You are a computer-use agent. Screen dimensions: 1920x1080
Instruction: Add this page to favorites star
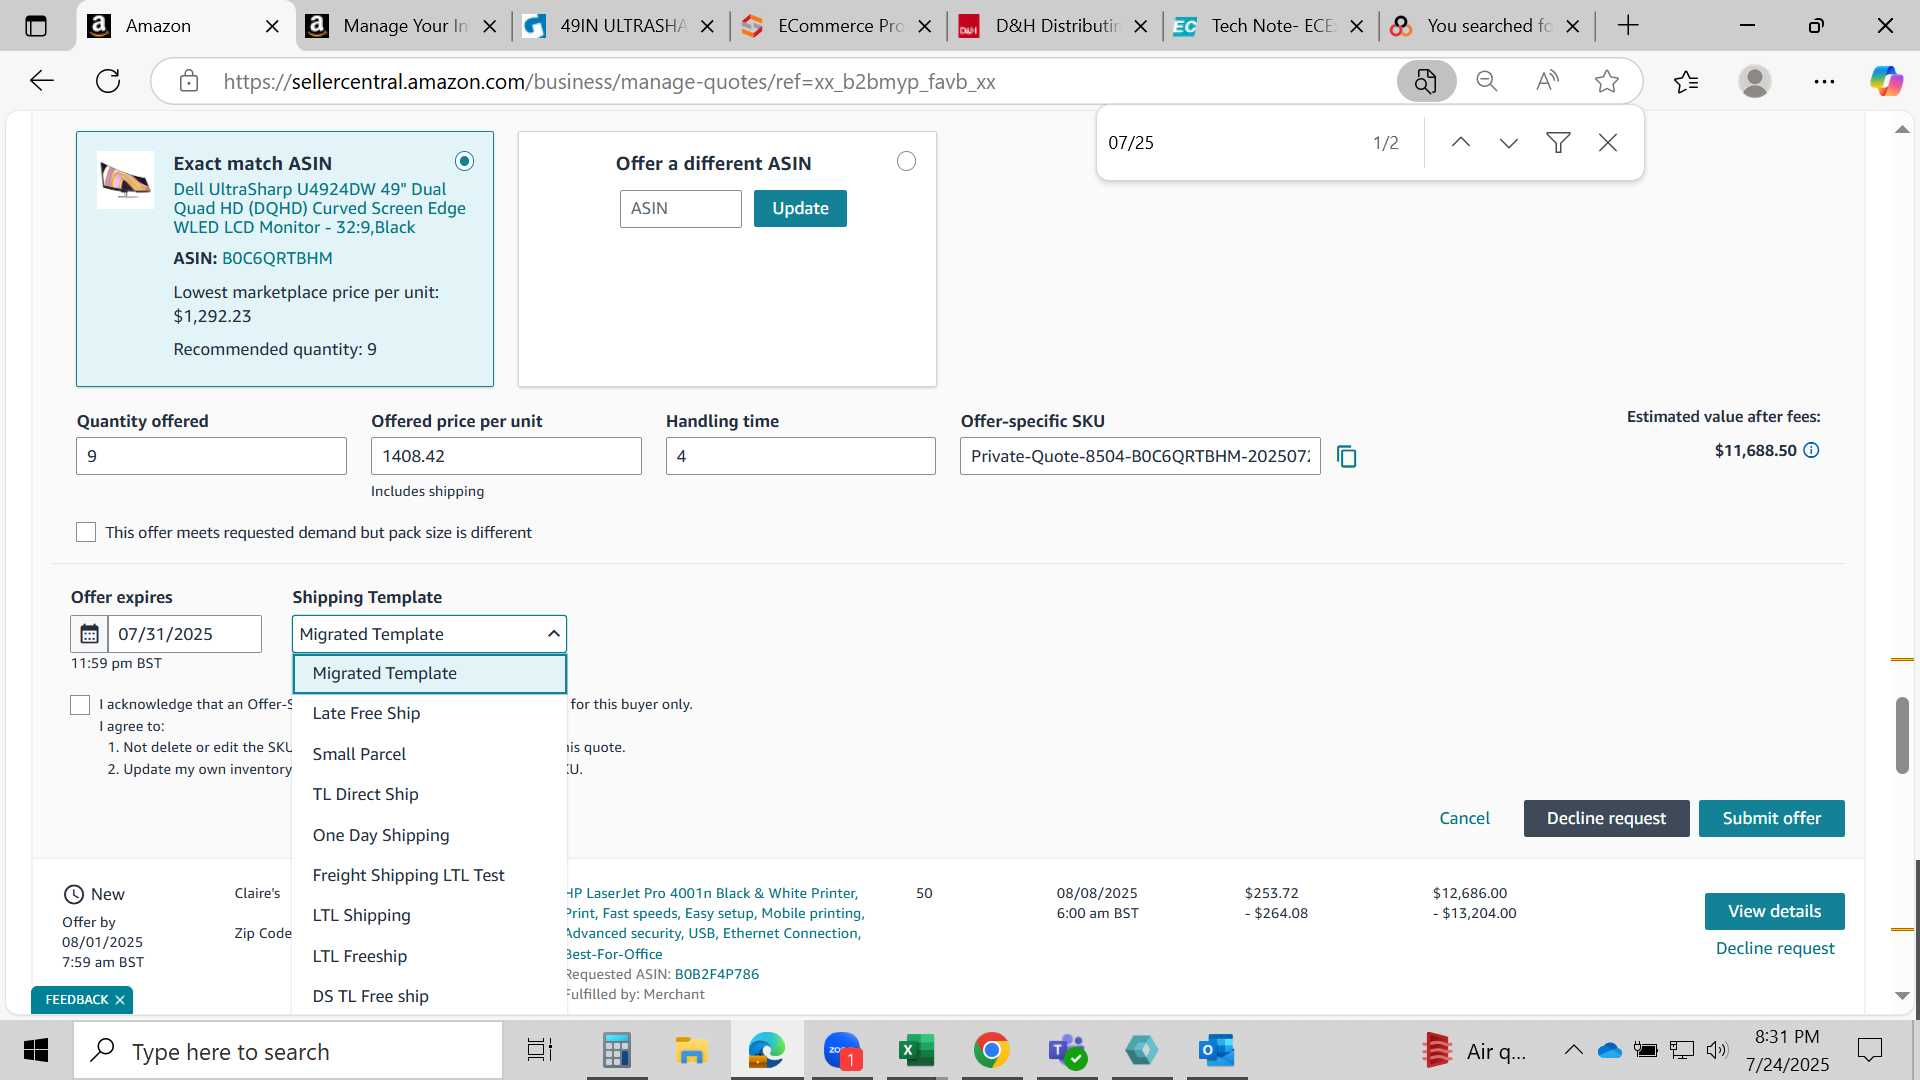point(1607,81)
